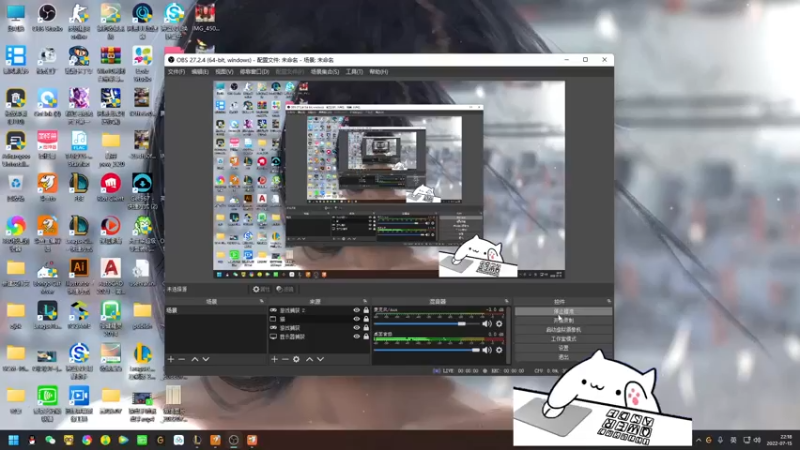Move scene up with chevron arrow
This screenshot has height=450, width=800.
tap(194, 359)
